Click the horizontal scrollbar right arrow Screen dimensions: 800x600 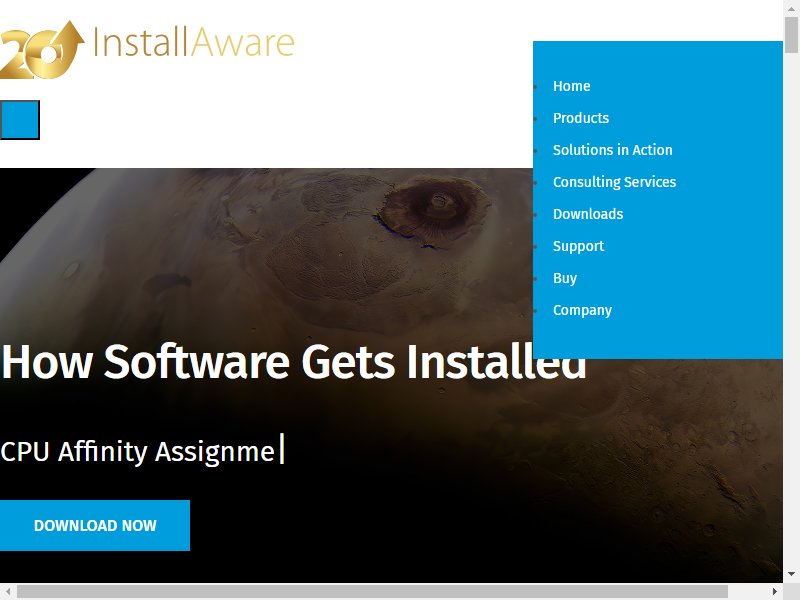point(774,591)
